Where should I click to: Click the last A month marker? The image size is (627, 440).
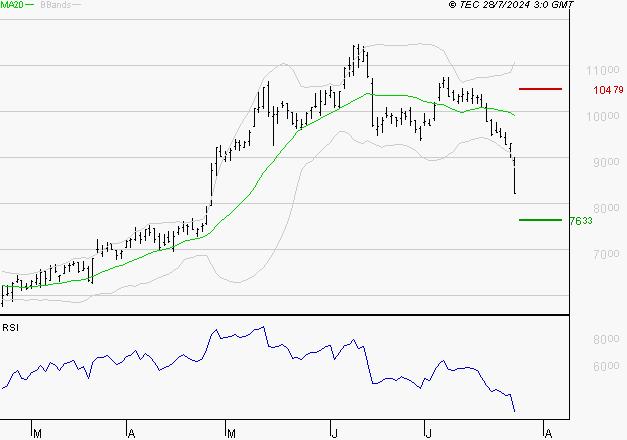point(548,434)
